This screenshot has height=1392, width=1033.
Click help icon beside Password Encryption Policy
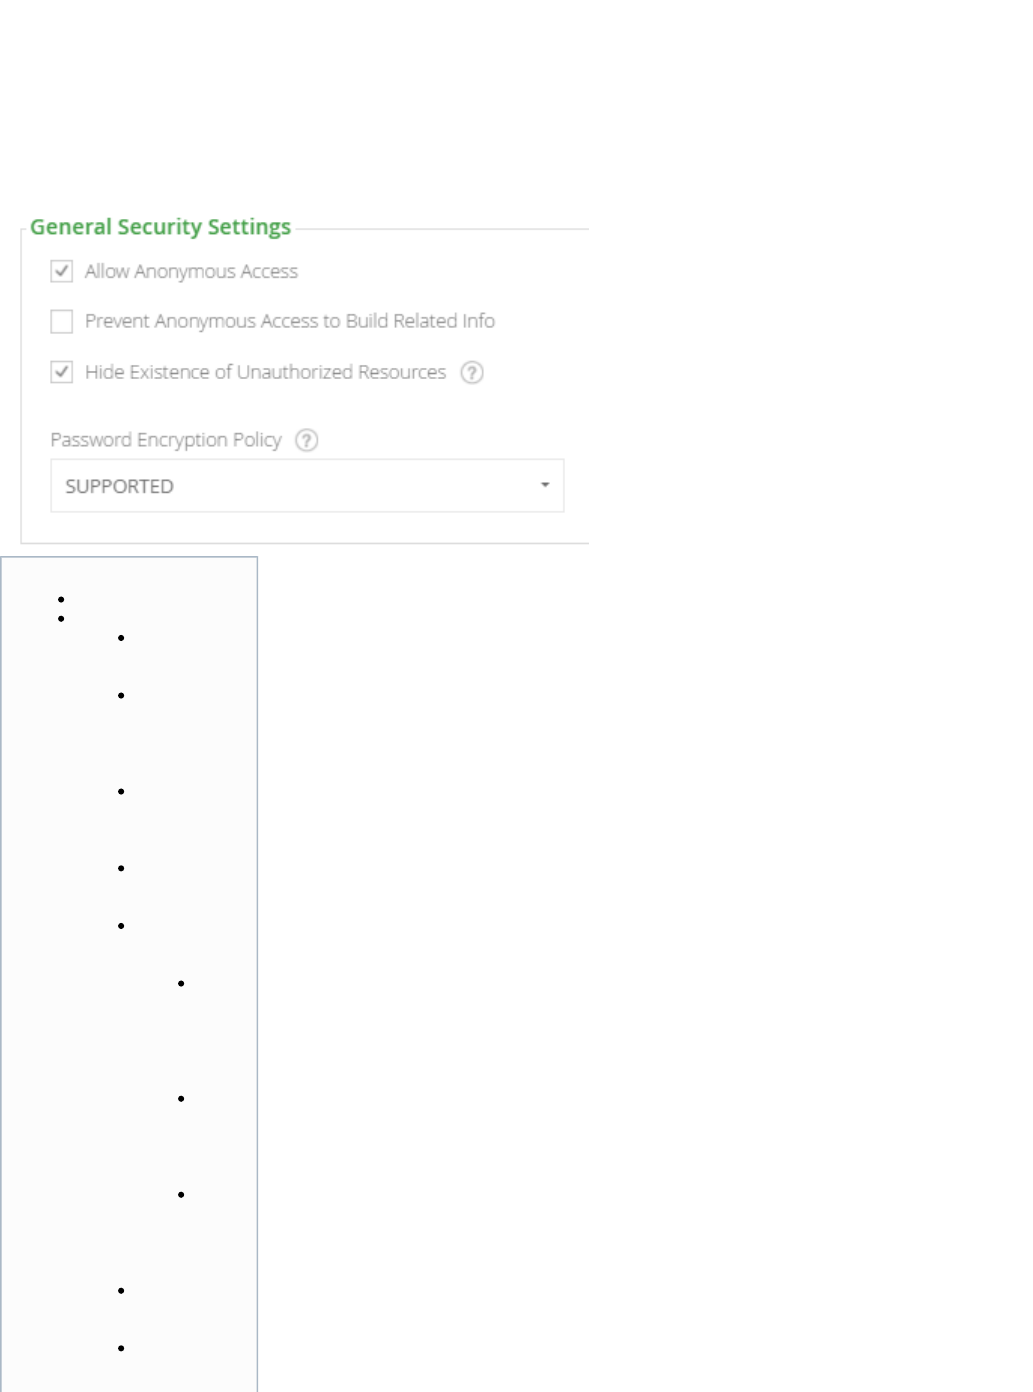click(307, 441)
